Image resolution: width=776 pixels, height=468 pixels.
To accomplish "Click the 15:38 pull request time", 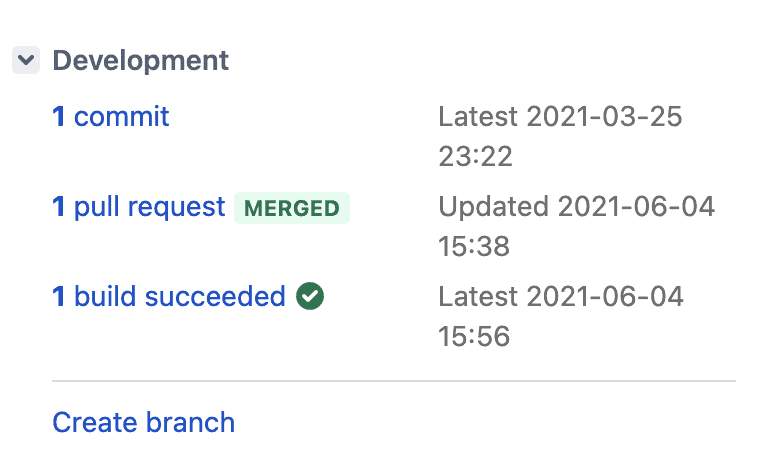I will (474, 246).
